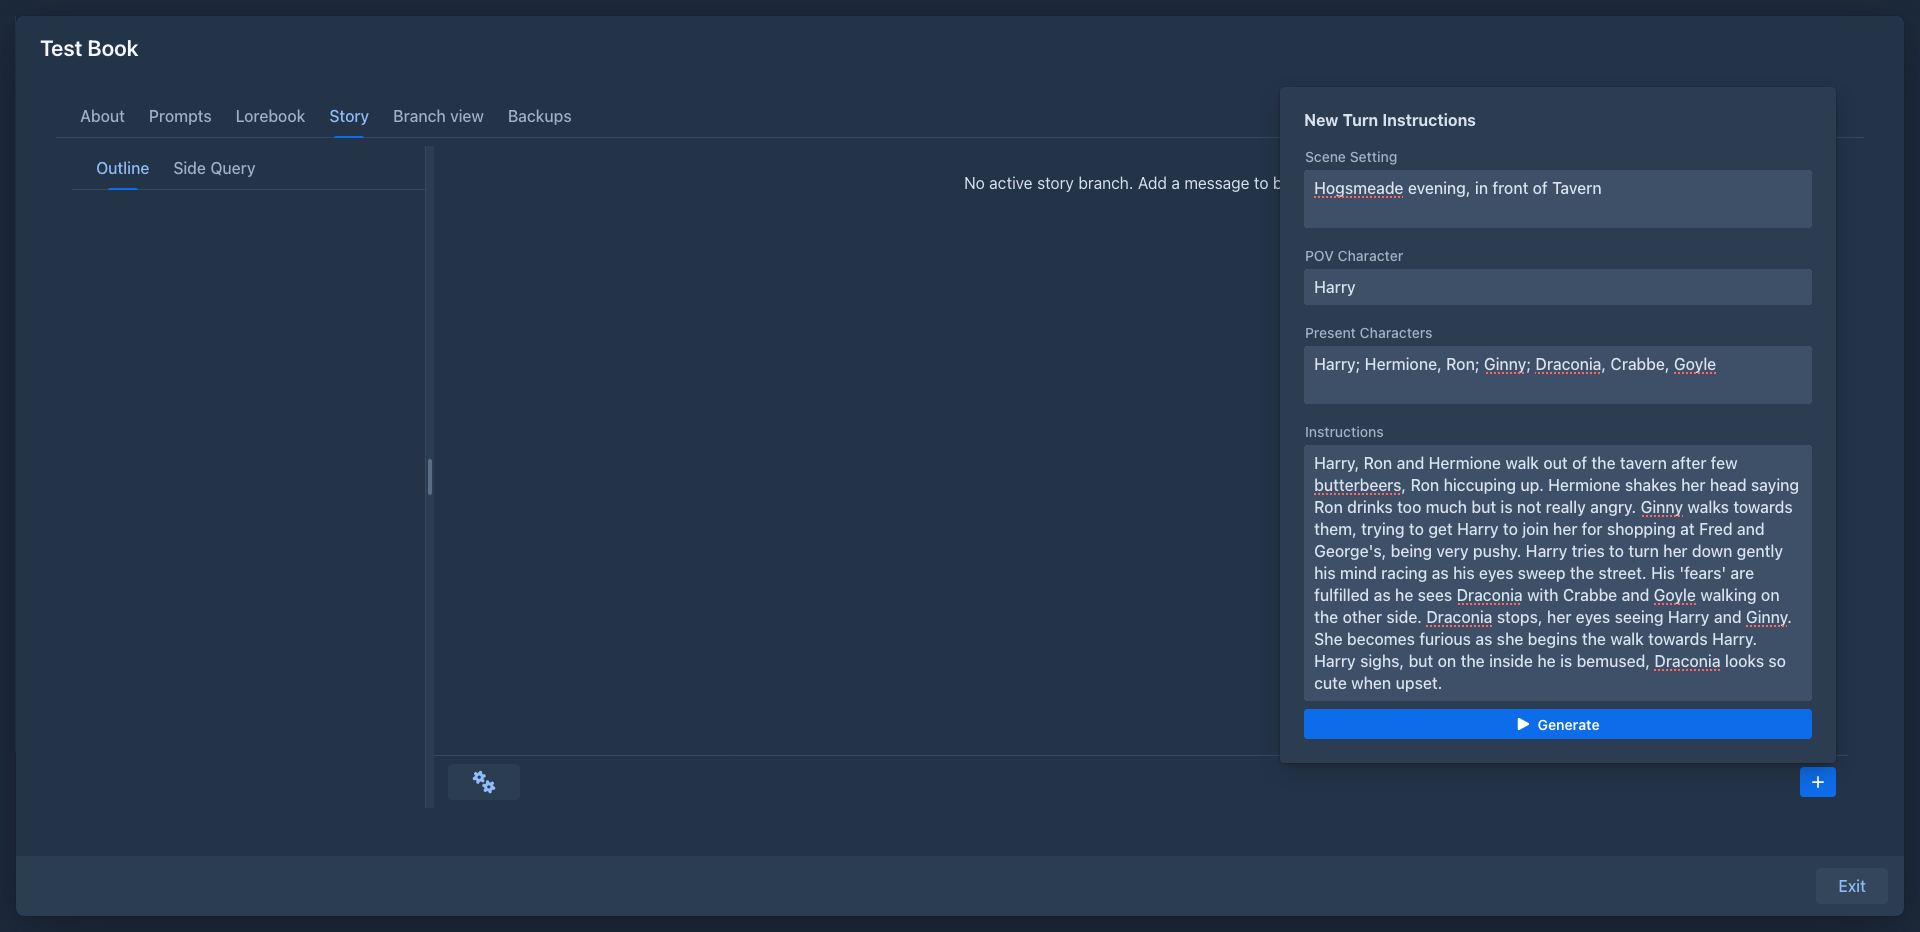Select the Story tab
The image size is (1920, 932).
coord(349,116)
